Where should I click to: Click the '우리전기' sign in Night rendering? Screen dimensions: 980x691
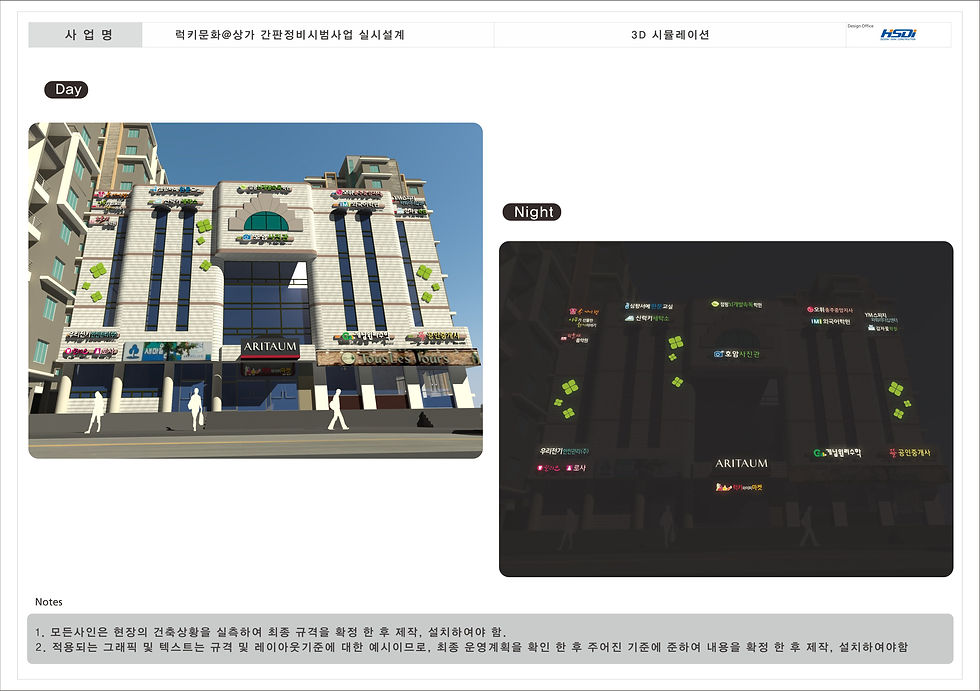564,450
